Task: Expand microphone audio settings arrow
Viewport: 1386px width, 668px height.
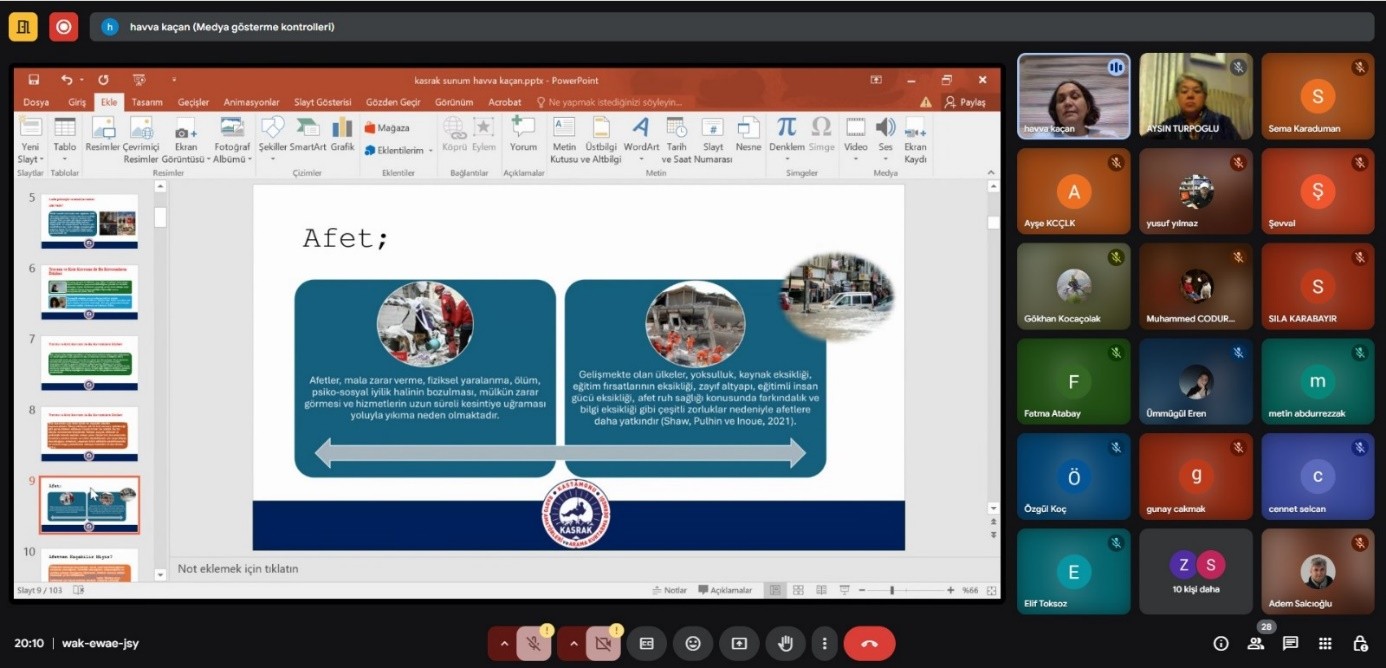Action: point(503,643)
